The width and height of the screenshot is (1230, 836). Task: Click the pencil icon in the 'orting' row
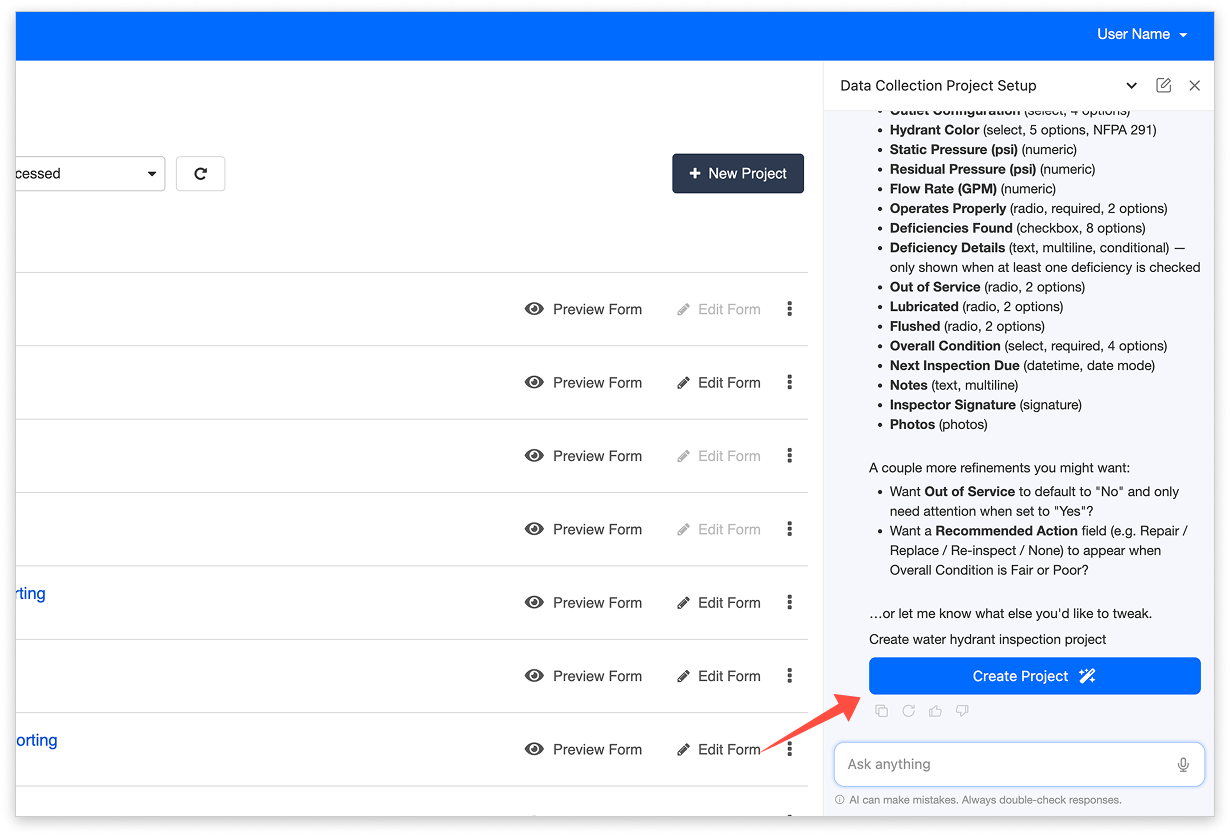pyautogui.click(x=683, y=749)
